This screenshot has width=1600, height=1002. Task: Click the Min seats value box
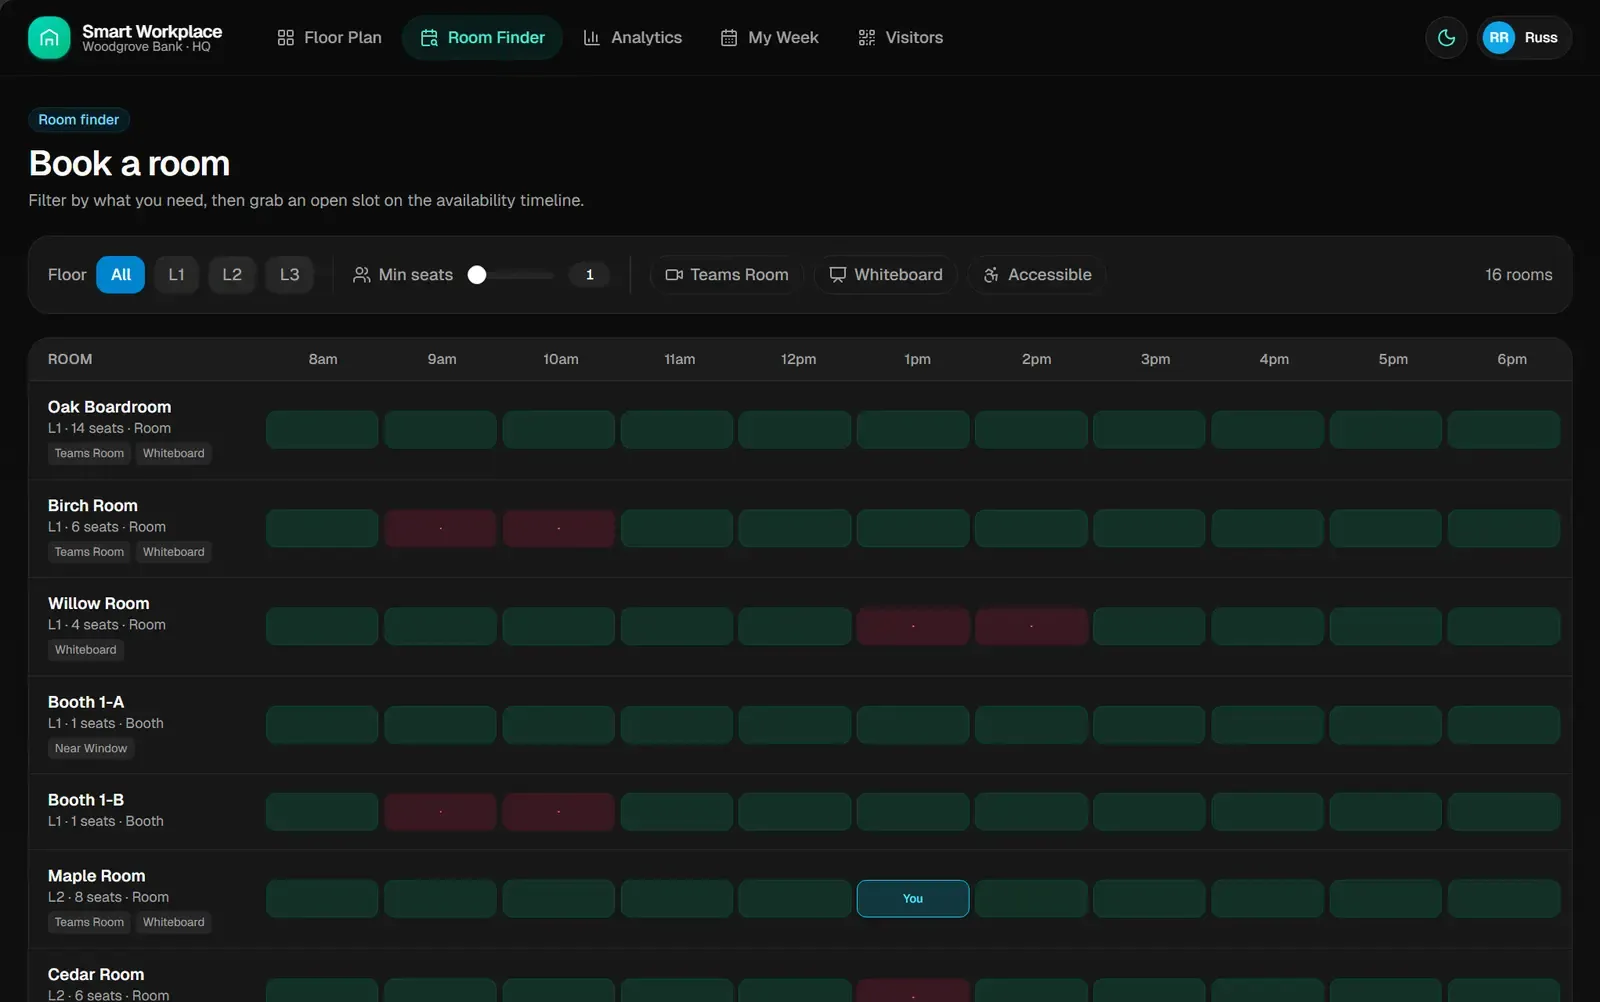(590, 275)
